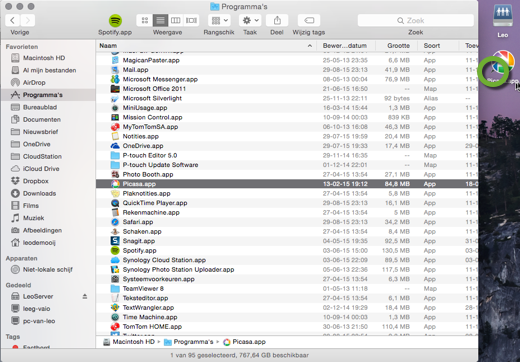This screenshot has height=362, width=520.
Task: Click Macintosh HD in the path bar
Action: coord(129,342)
